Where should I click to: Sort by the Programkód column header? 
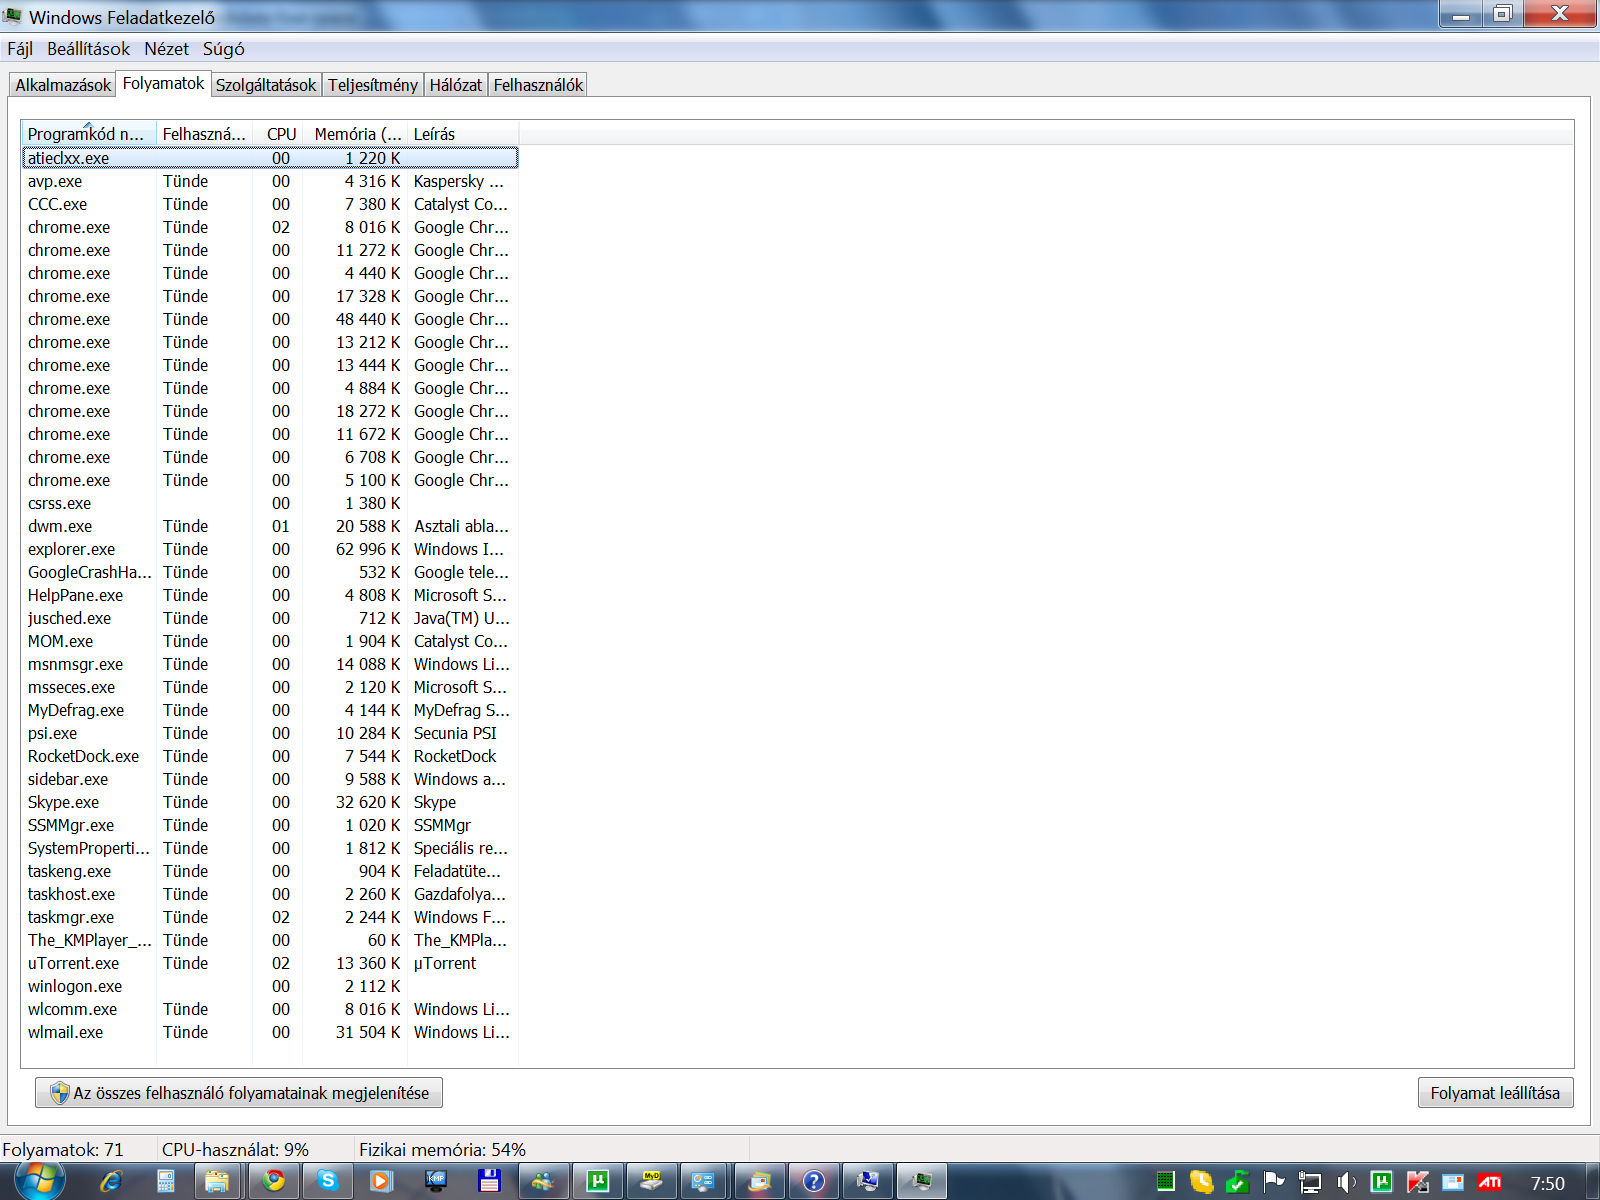point(89,134)
